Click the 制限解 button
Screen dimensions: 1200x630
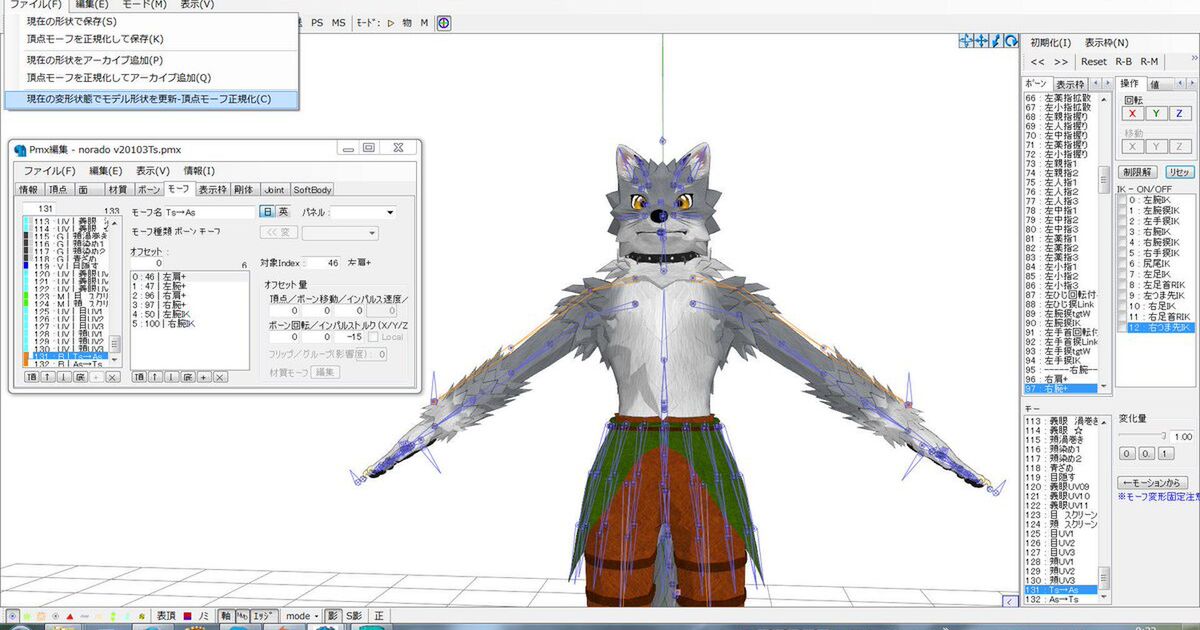[x=1137, y=172]
